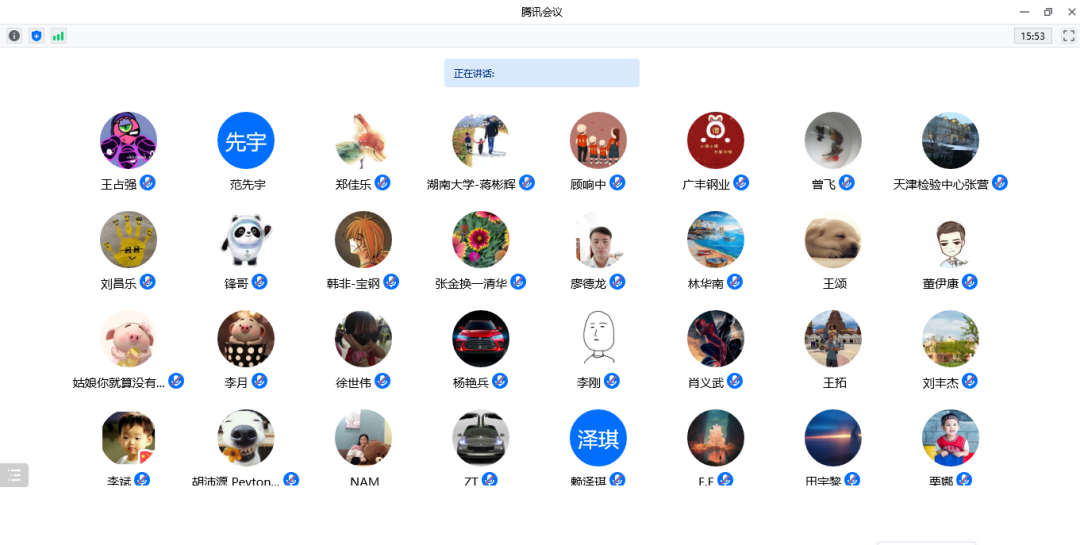Check the green network signal icon
Screen dimensions: 1080x545
pyautogui.click(x=59, y=36)
